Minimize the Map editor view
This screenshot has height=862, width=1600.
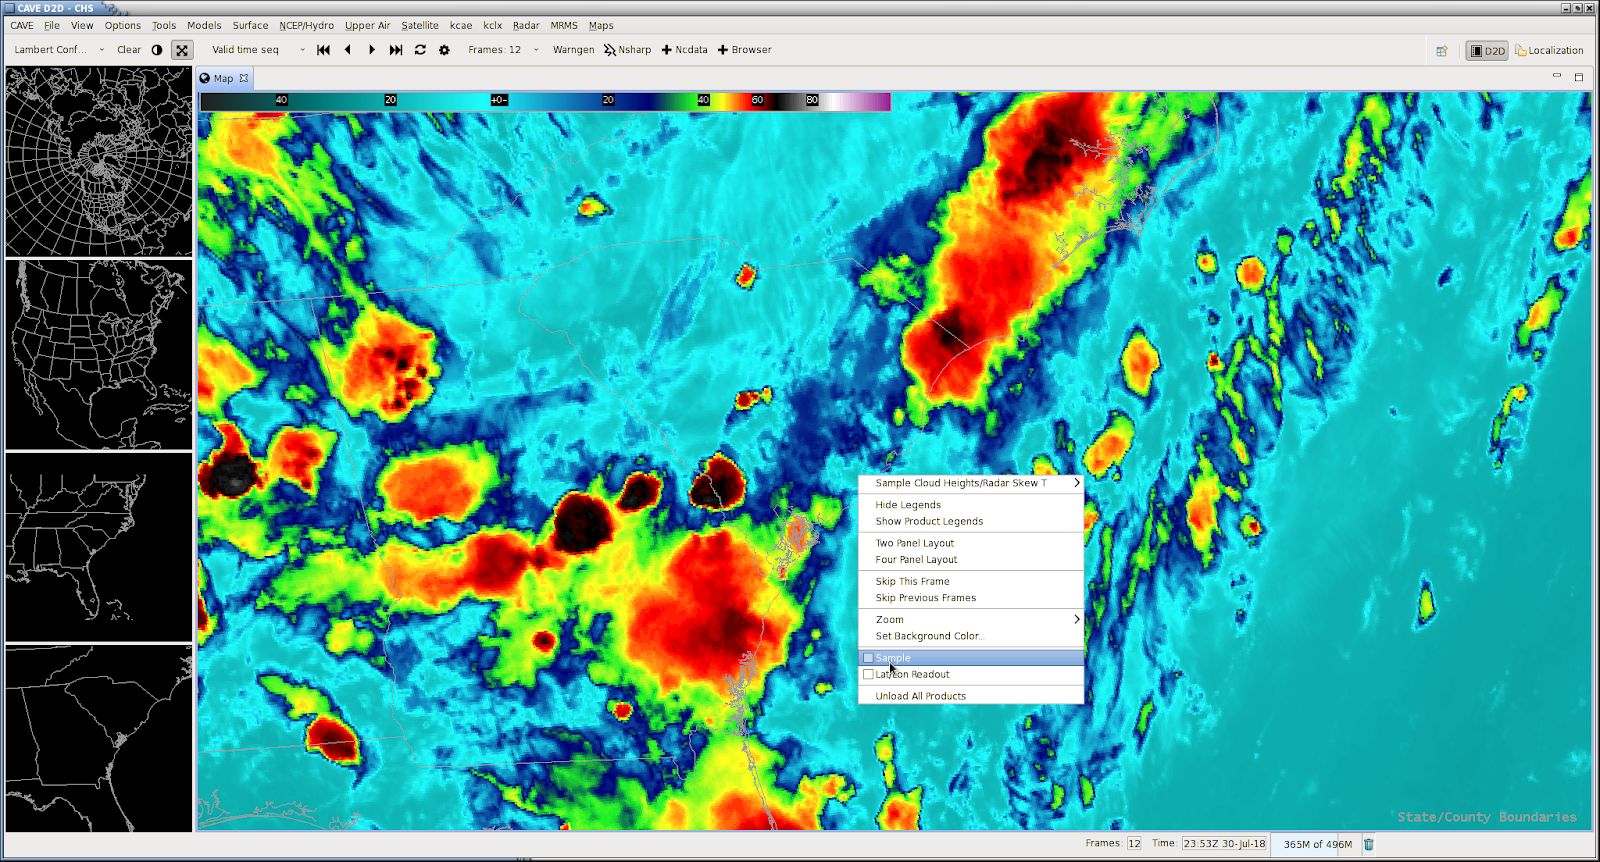1556,76
